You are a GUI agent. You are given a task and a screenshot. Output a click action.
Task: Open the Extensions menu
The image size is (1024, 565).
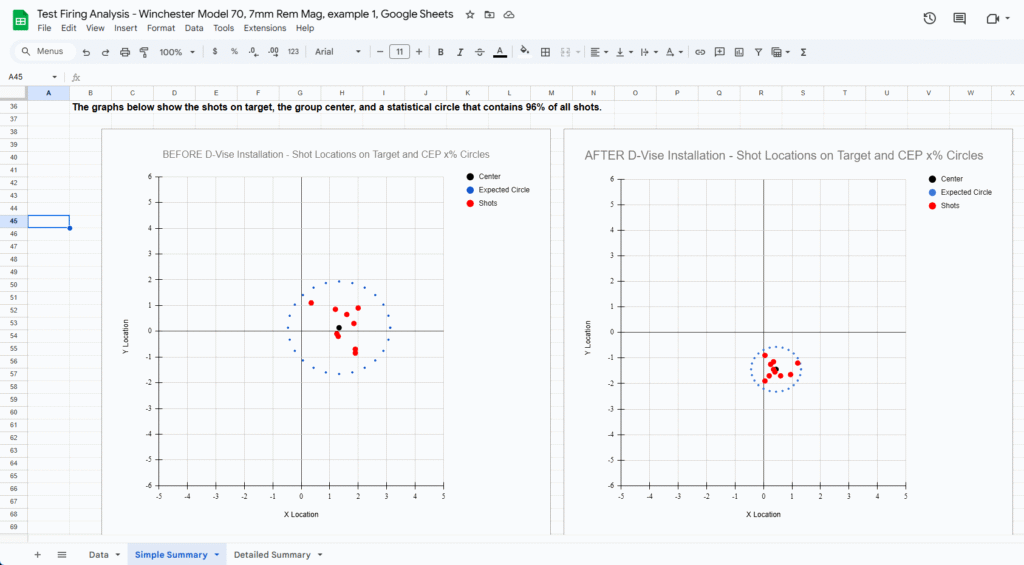(264, 28)
